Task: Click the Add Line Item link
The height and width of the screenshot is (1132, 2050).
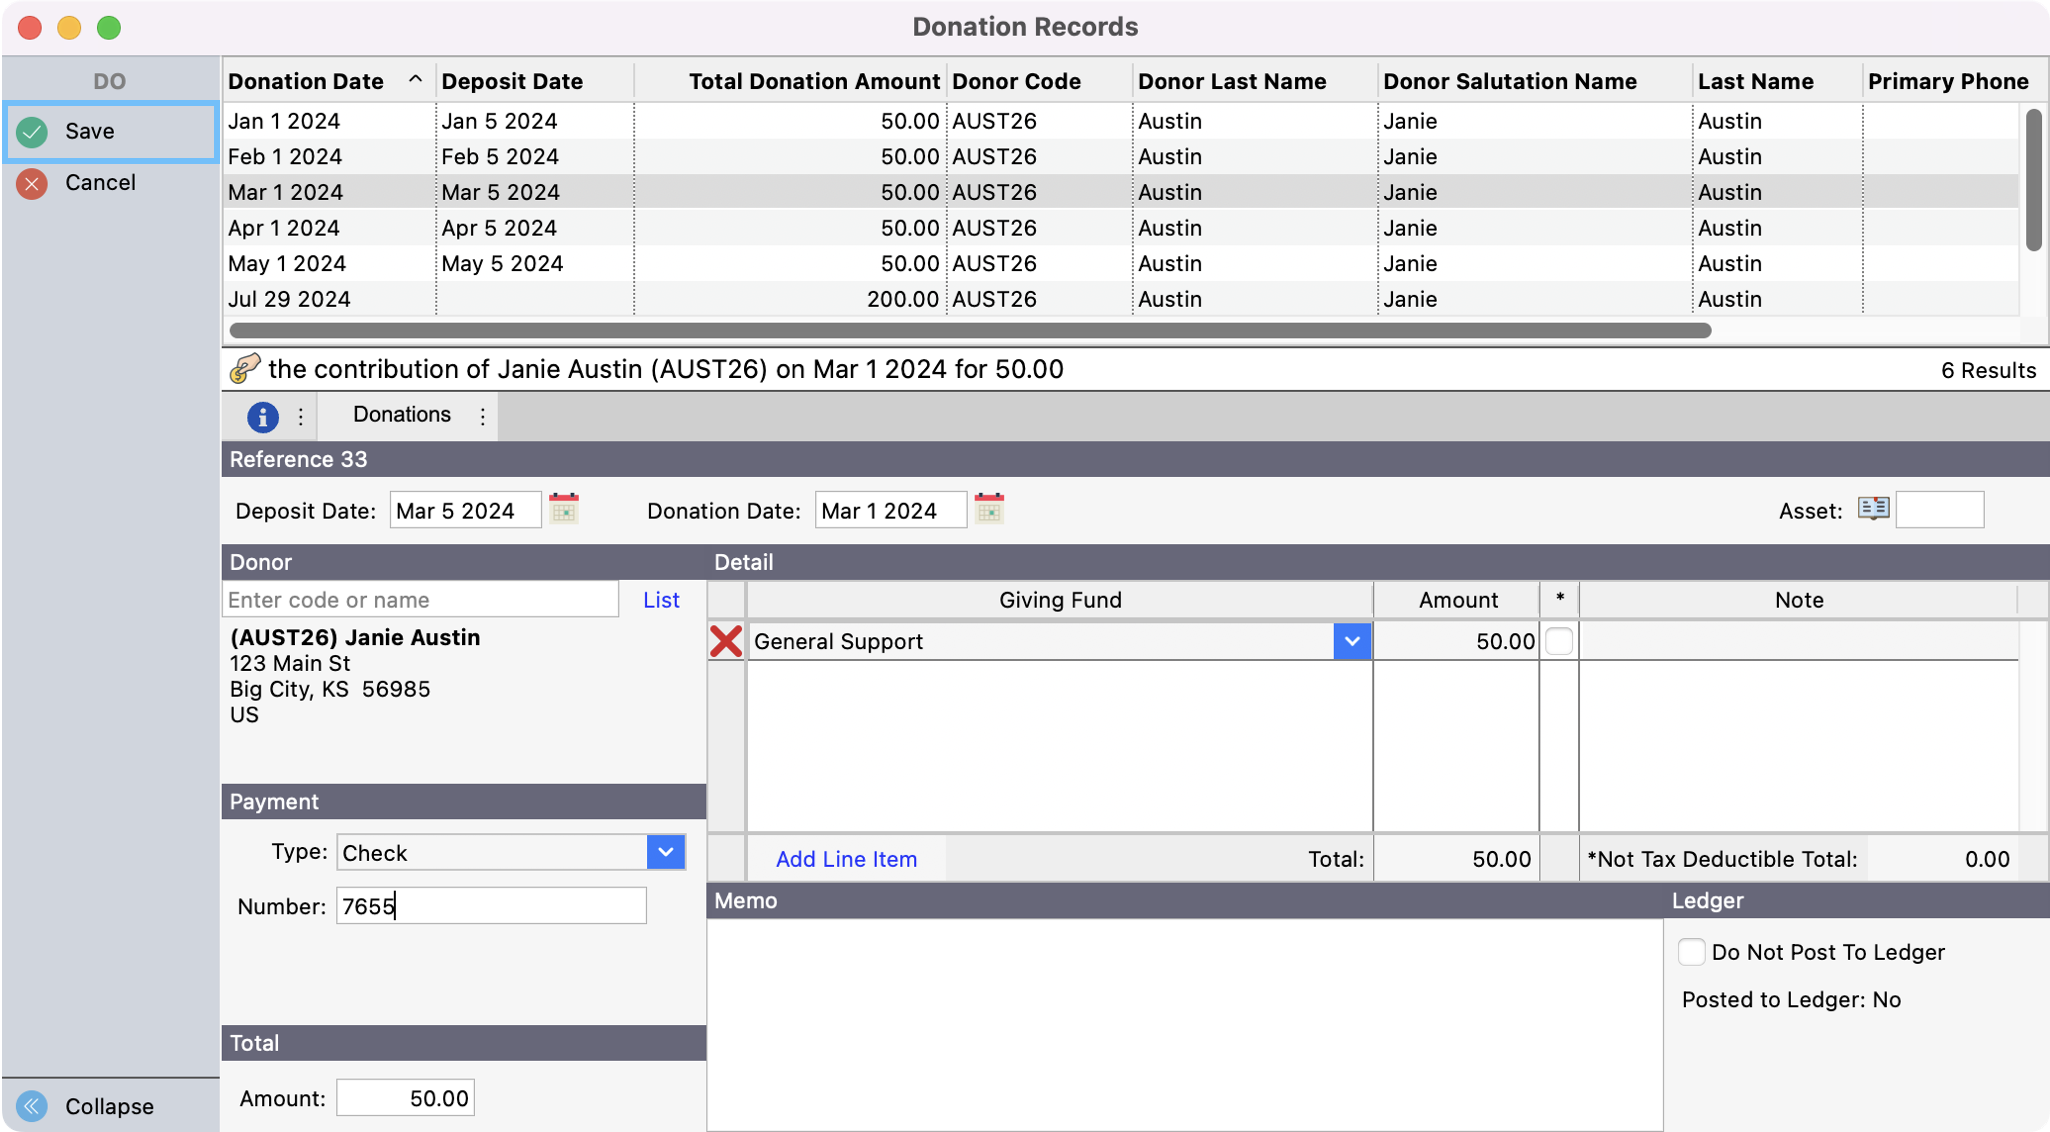Action: click(x=846, y=859)
